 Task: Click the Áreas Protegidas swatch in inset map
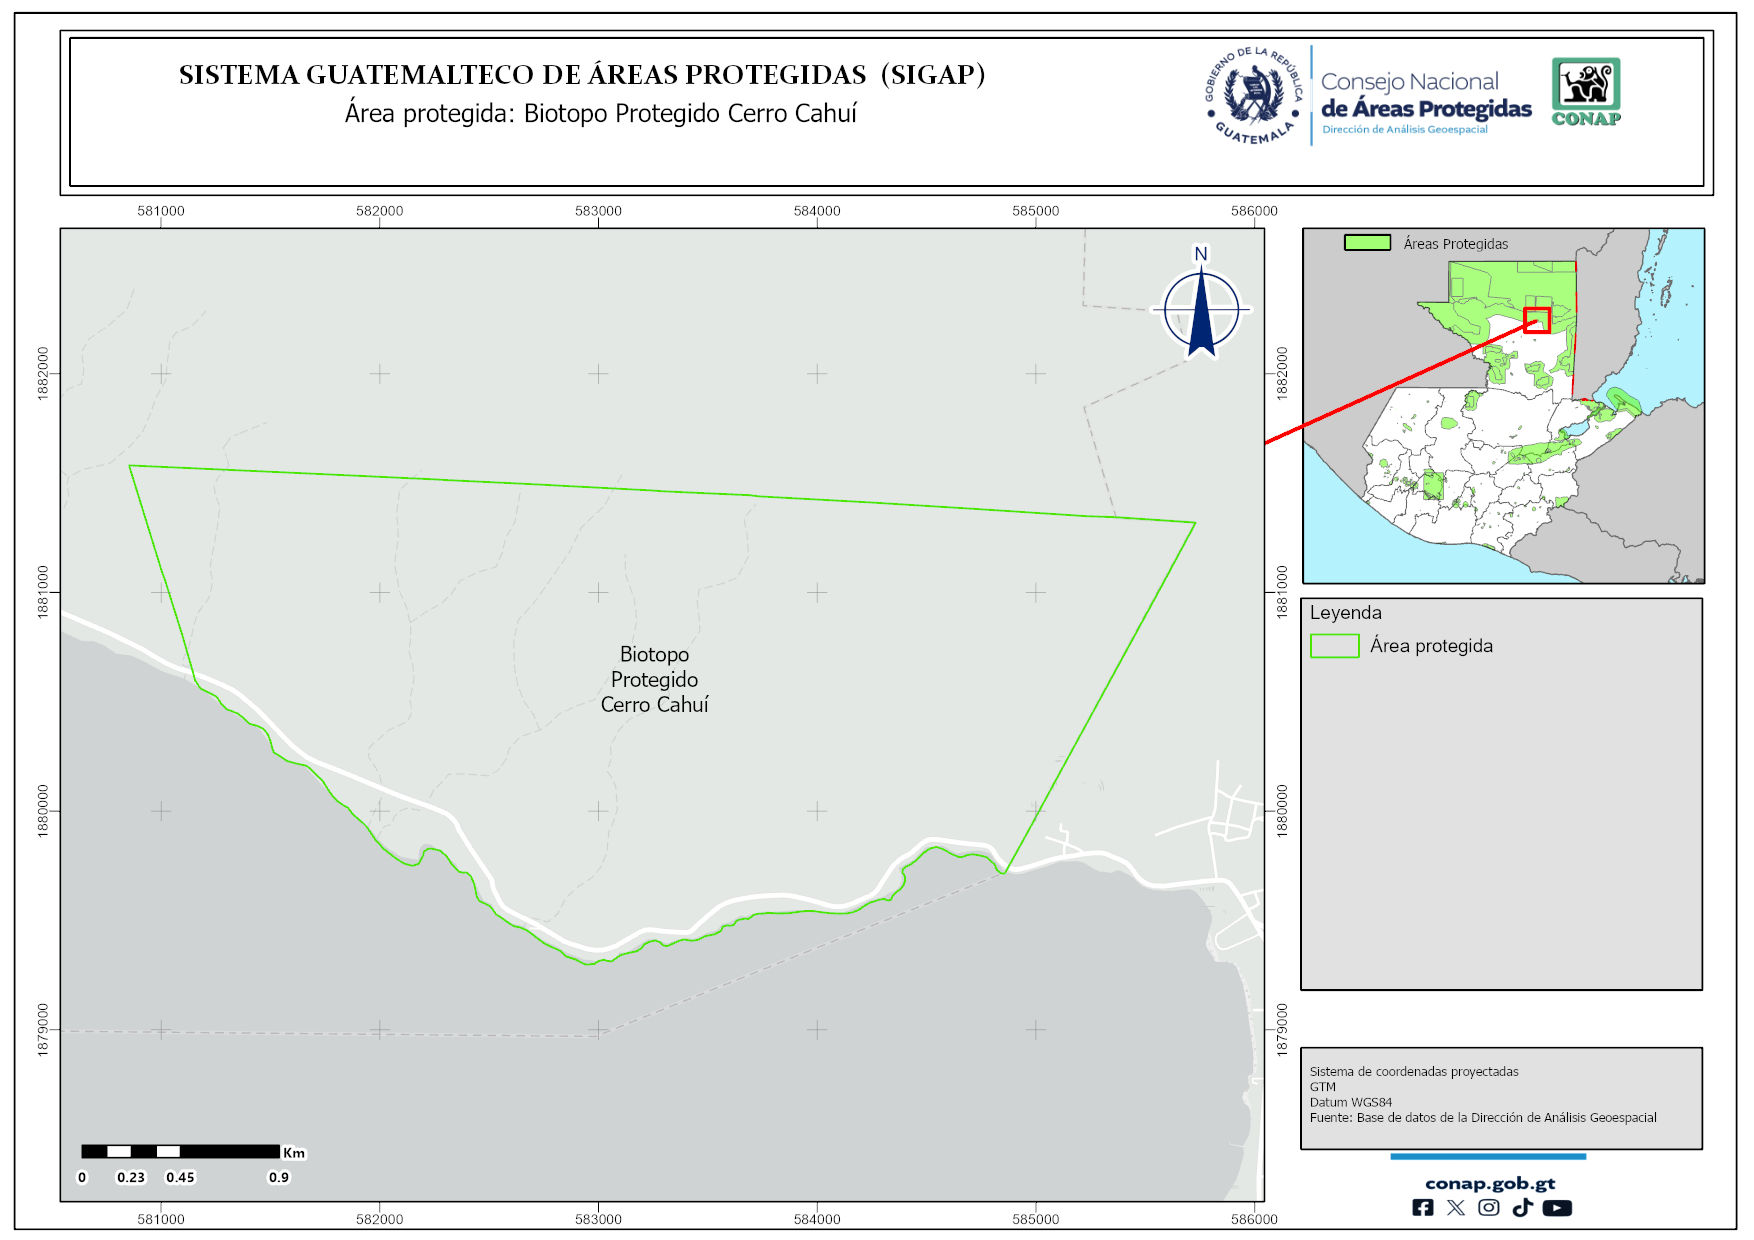click(x=1367, y=243)
